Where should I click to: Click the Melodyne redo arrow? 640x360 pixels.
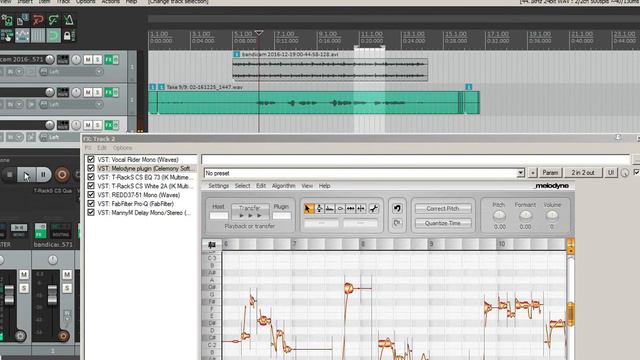(397, 223)
